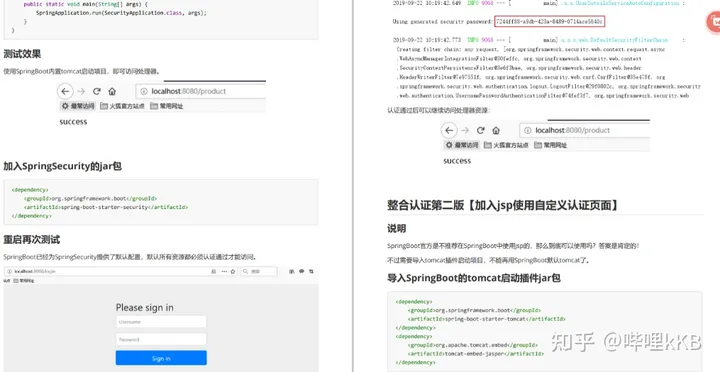Click site info icon in 测试效果 address bar
The width and height of the screenshot is (720, 372).
point(144,91)
